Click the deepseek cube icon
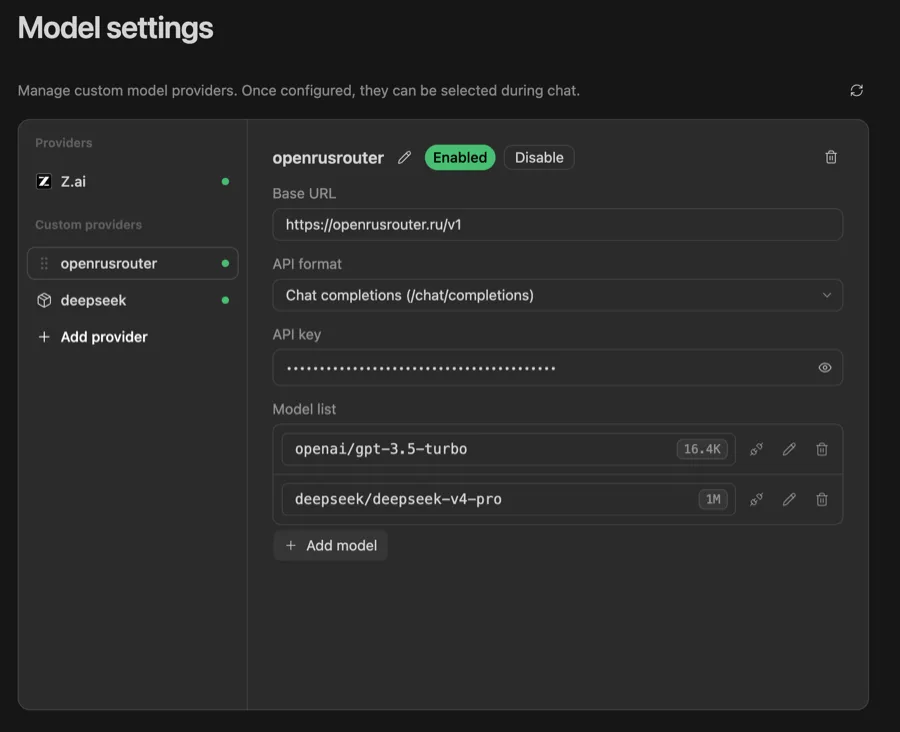900x732 pixels. pos(44,300)
